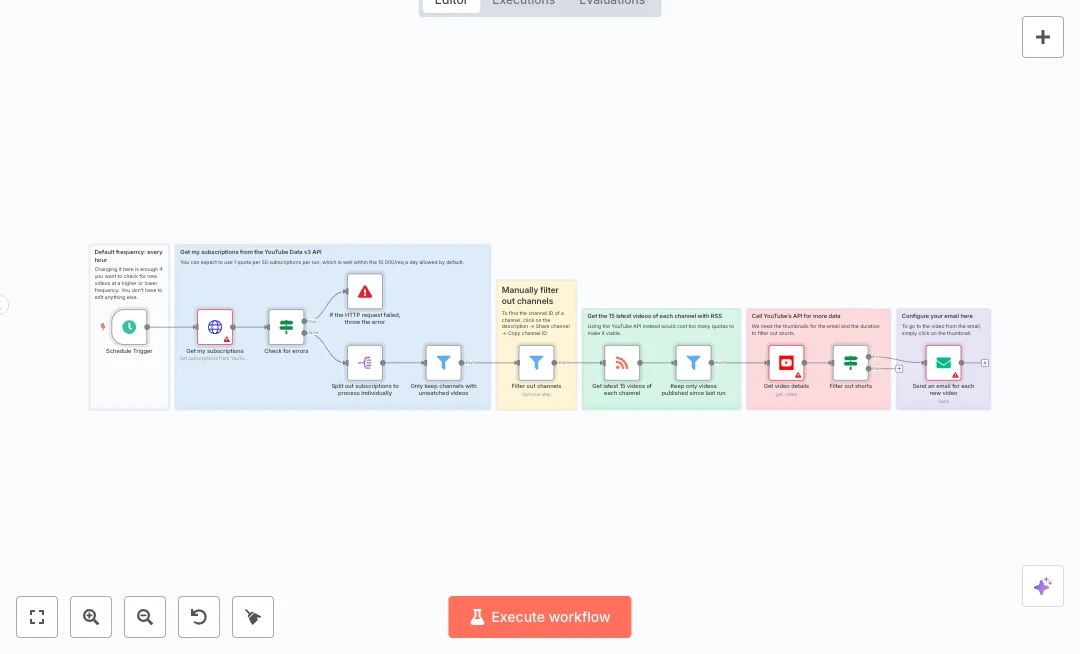Select the Schedule Trigger node
The image size is (1080, 654).
click(x=129, y=327)
